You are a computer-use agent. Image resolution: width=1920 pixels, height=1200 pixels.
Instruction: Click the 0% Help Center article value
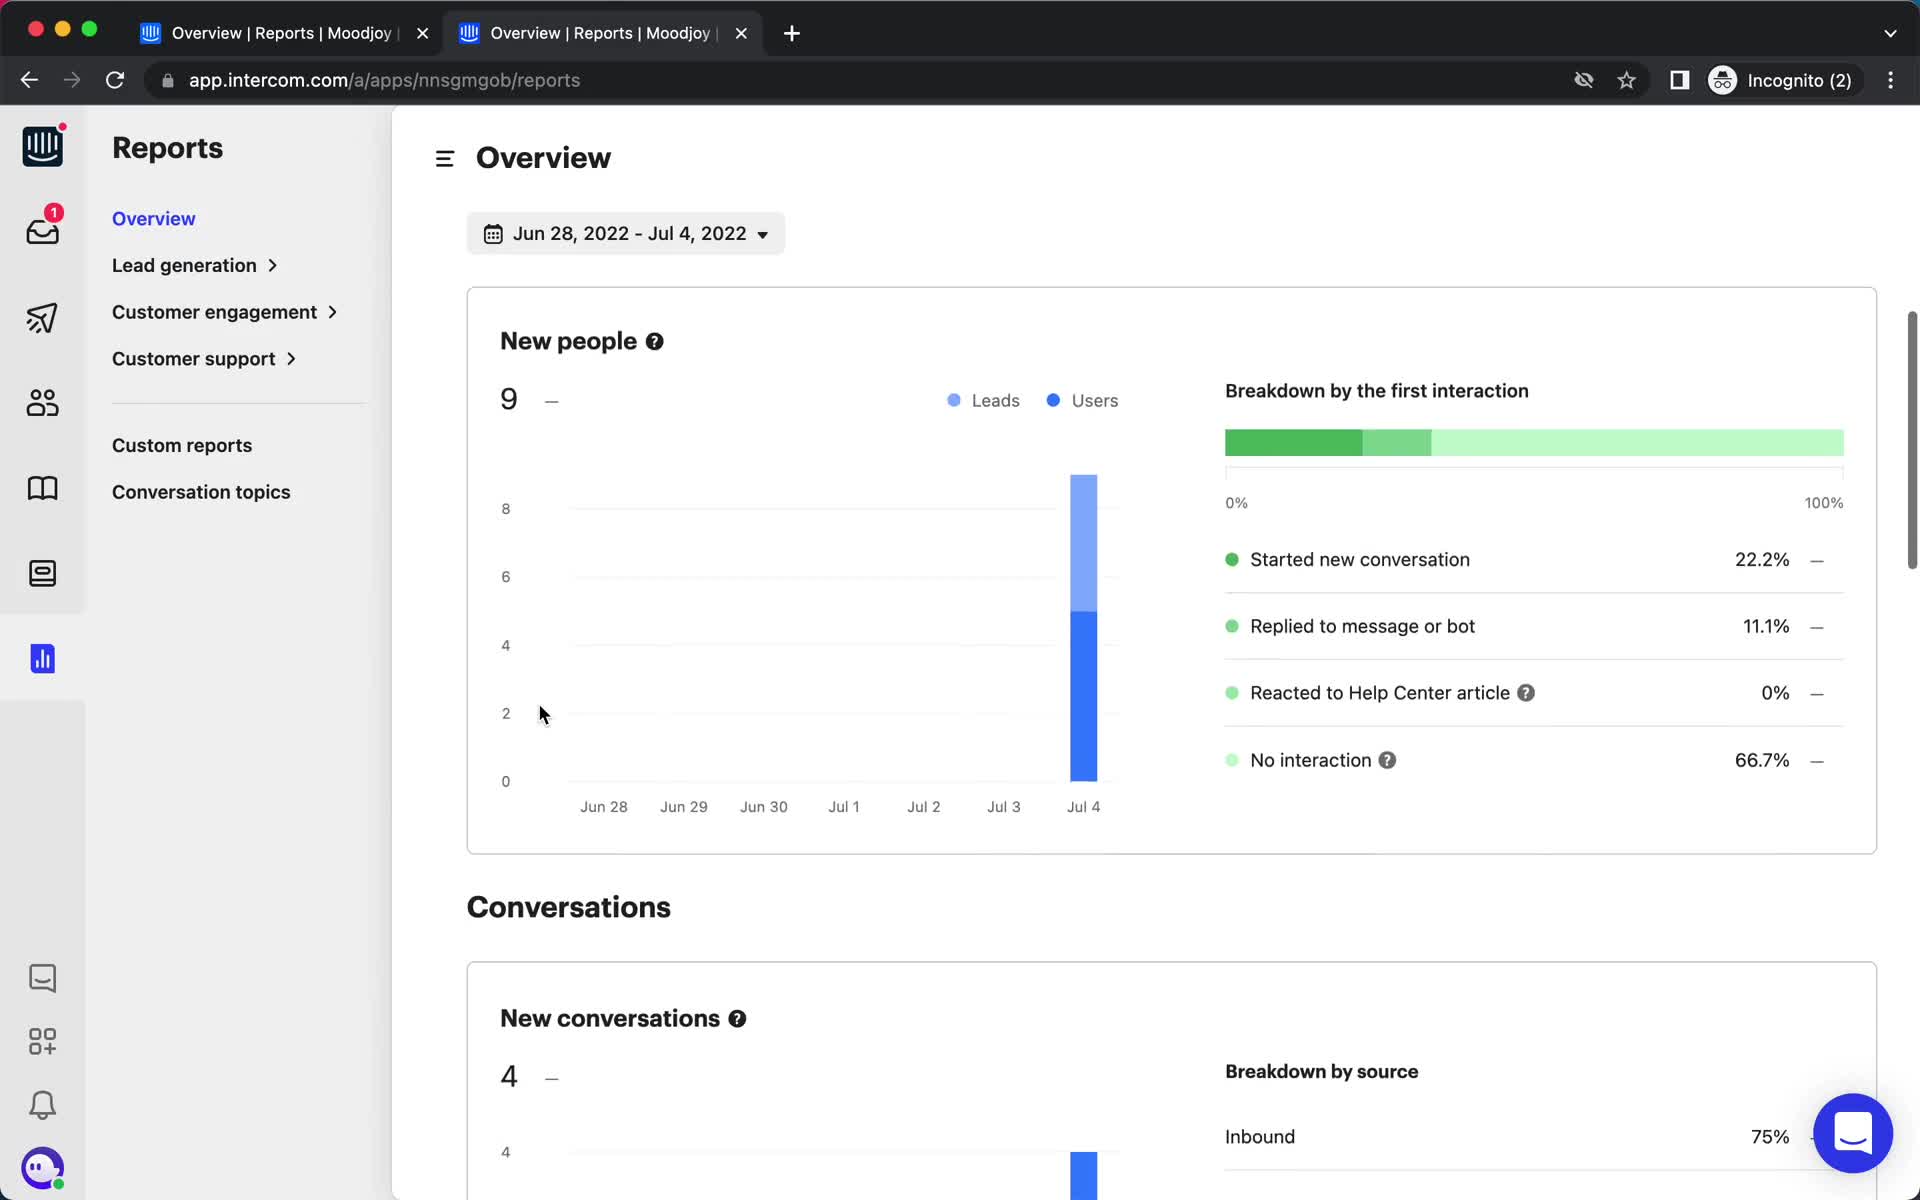point(1775,693)
